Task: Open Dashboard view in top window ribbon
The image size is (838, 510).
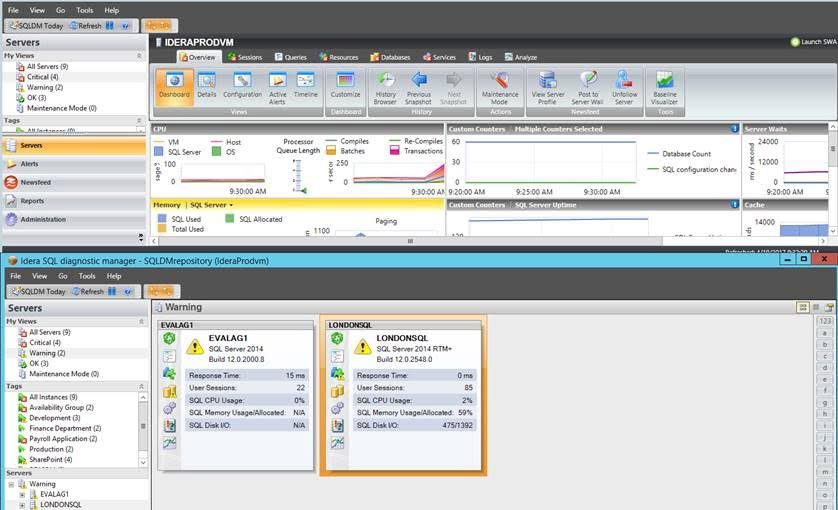Action: tap(174, 86)
